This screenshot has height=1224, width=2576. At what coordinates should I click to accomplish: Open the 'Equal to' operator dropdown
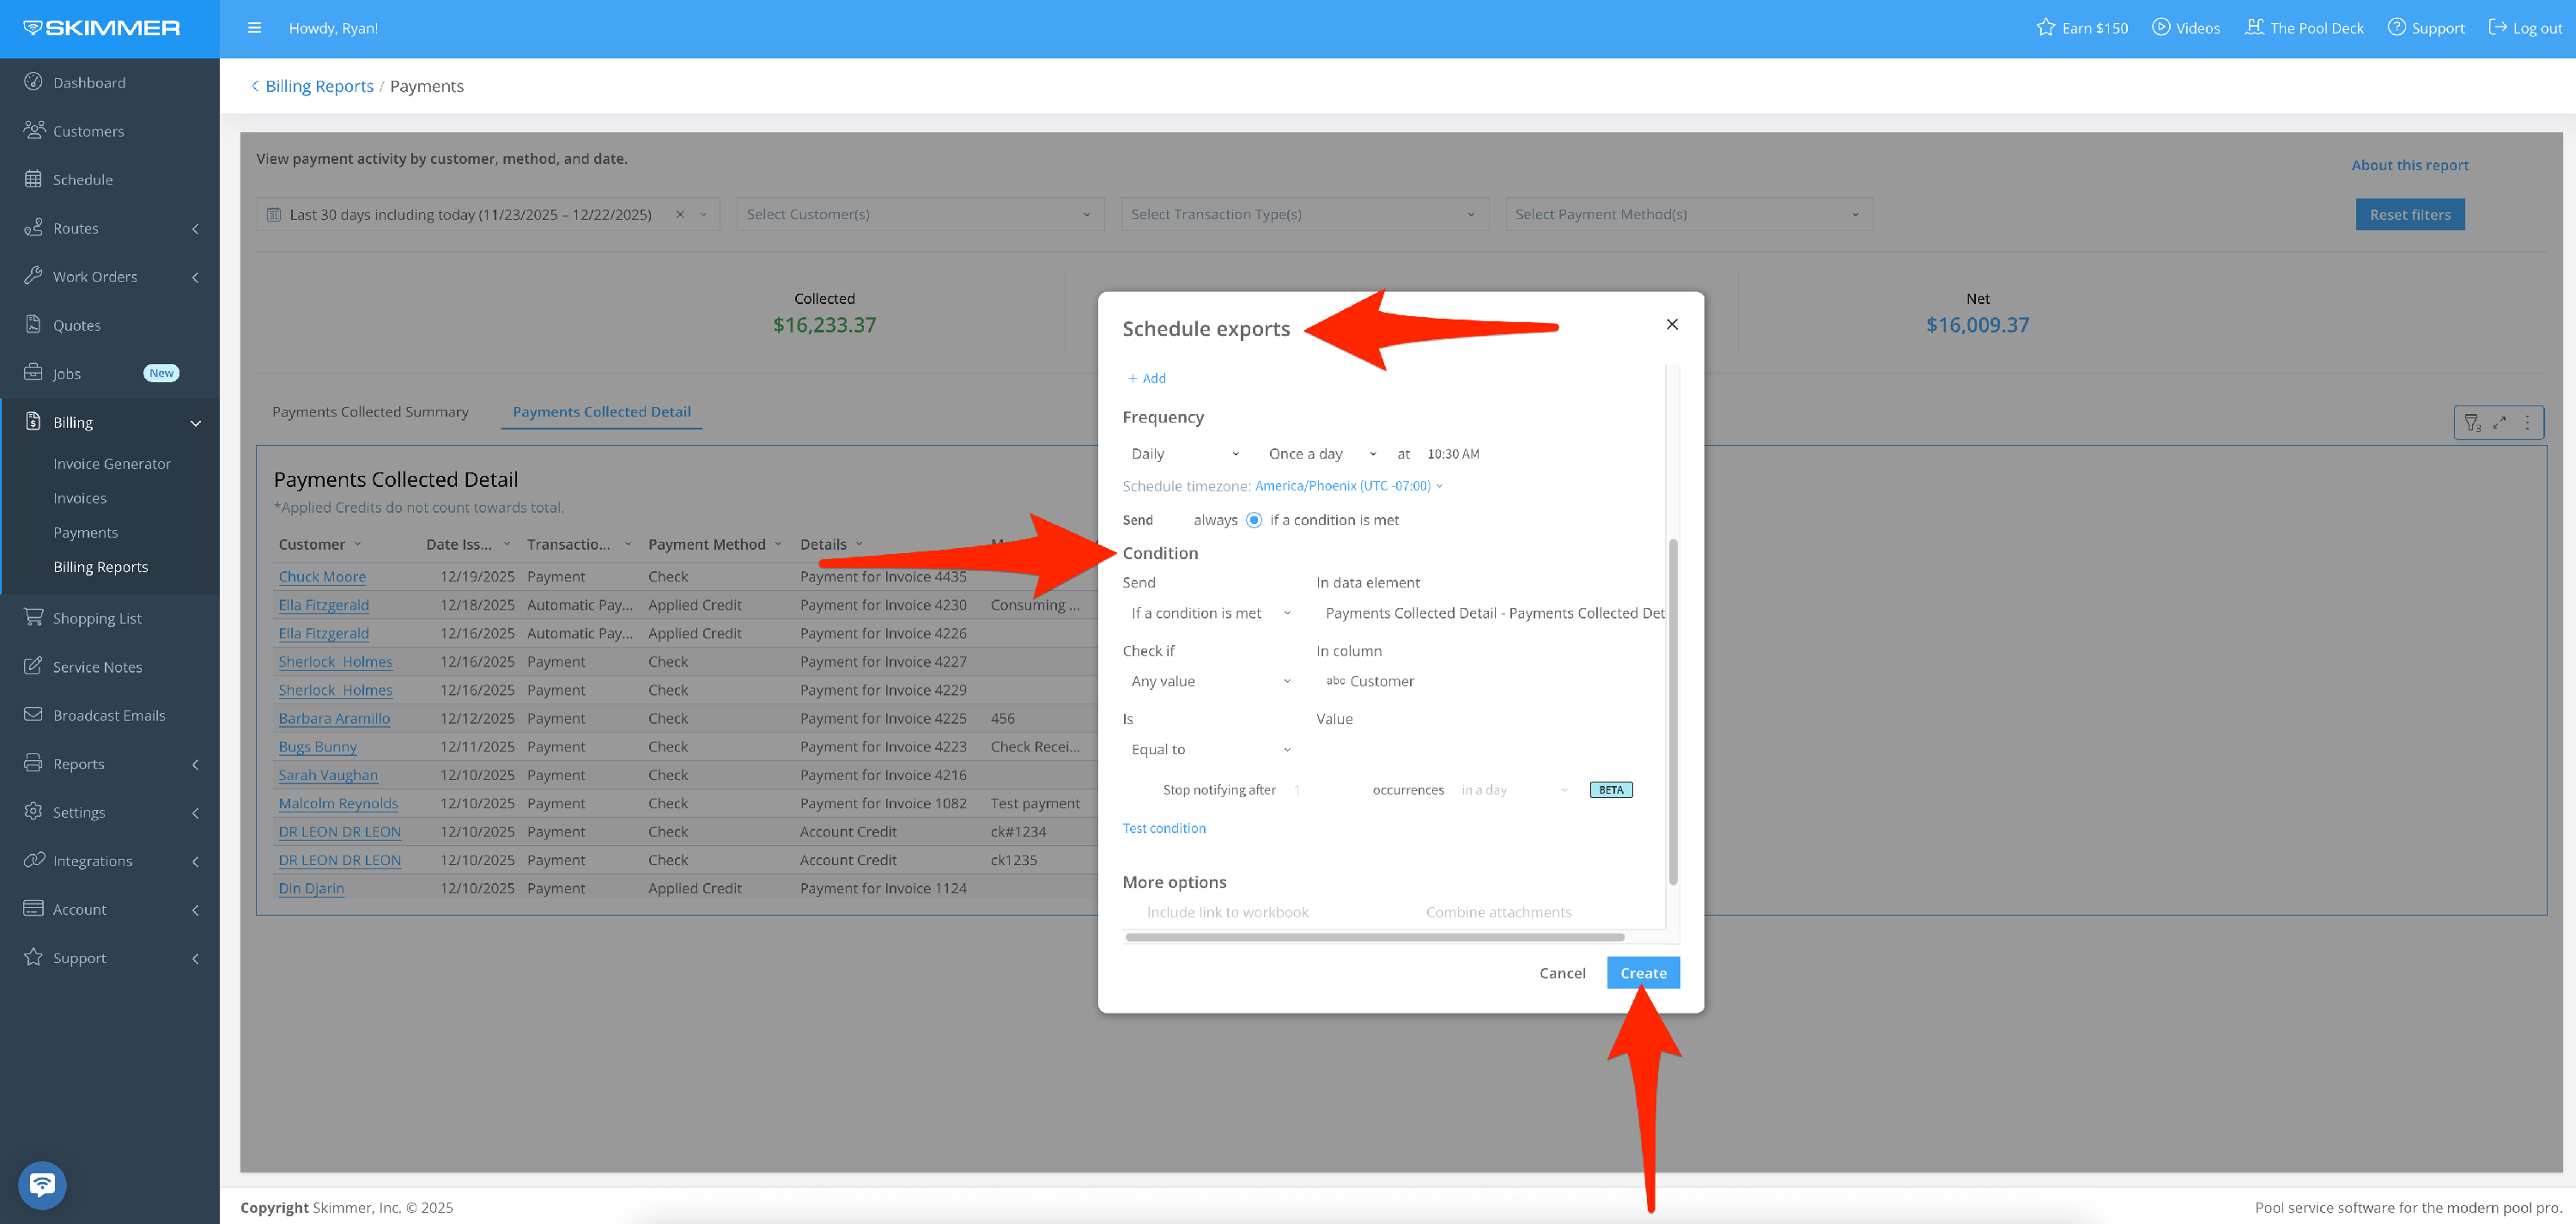coord(1210,749)
